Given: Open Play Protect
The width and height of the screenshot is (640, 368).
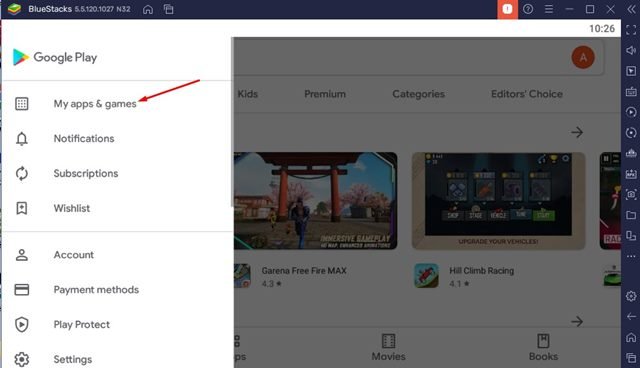Looking at the screenshot, I should point(117,325).
